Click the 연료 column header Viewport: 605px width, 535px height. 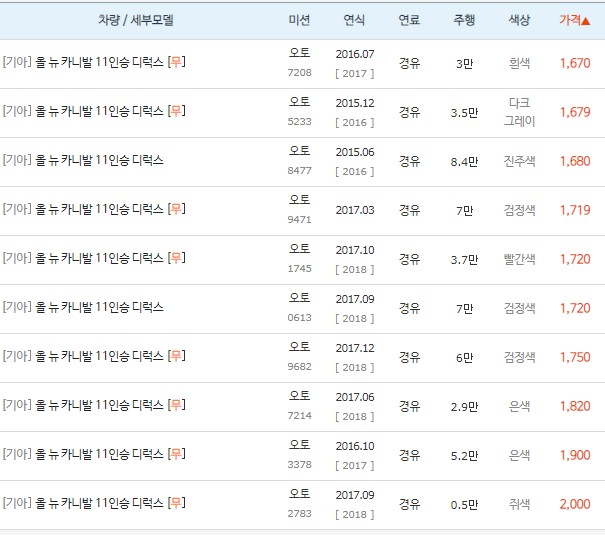coord(409,20)
